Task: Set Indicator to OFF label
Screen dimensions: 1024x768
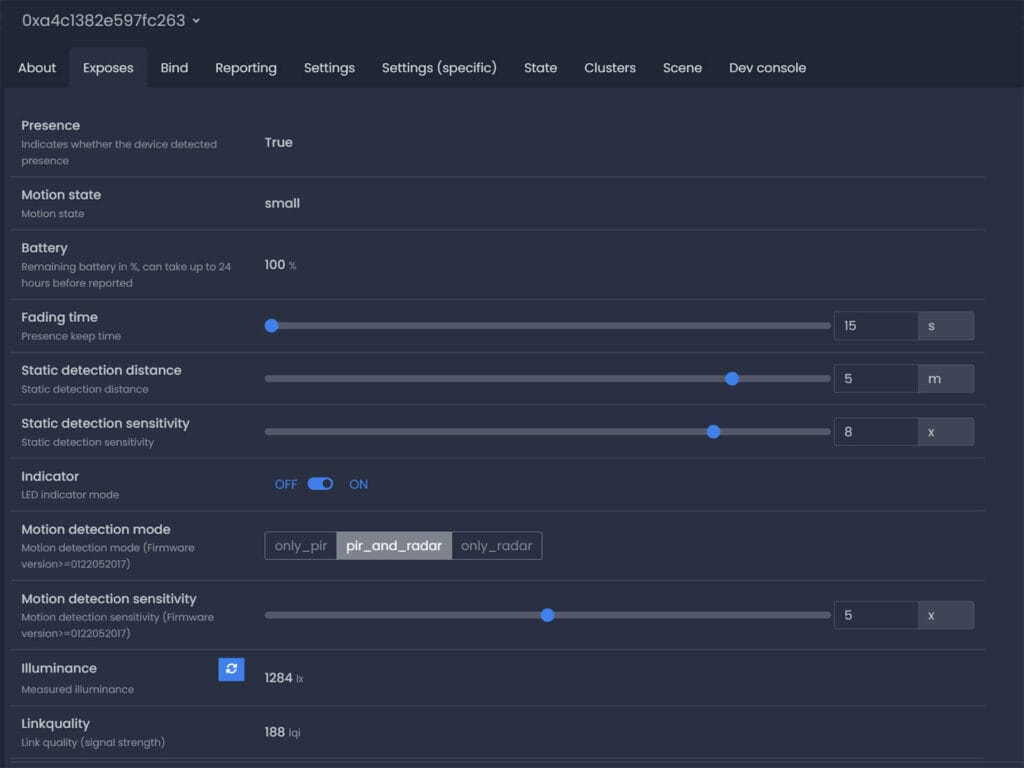Action: click(286, 484)
